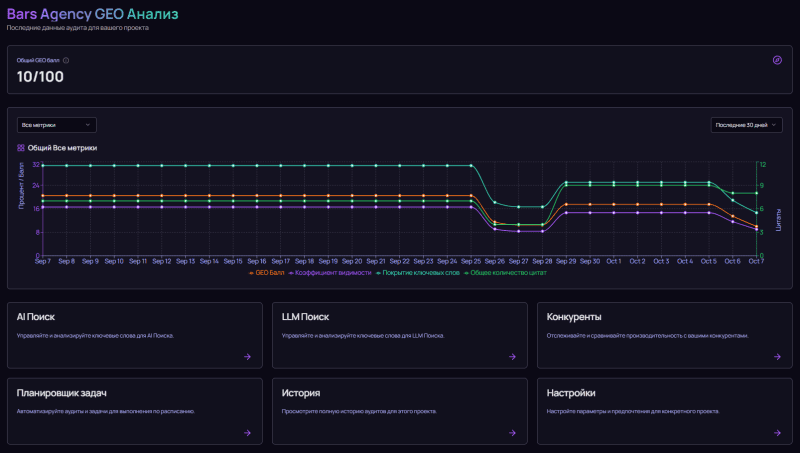Expand the Последние 30 дней period dropdown
The height and width of the screenshot is (453, 800).
pos(745,125)
